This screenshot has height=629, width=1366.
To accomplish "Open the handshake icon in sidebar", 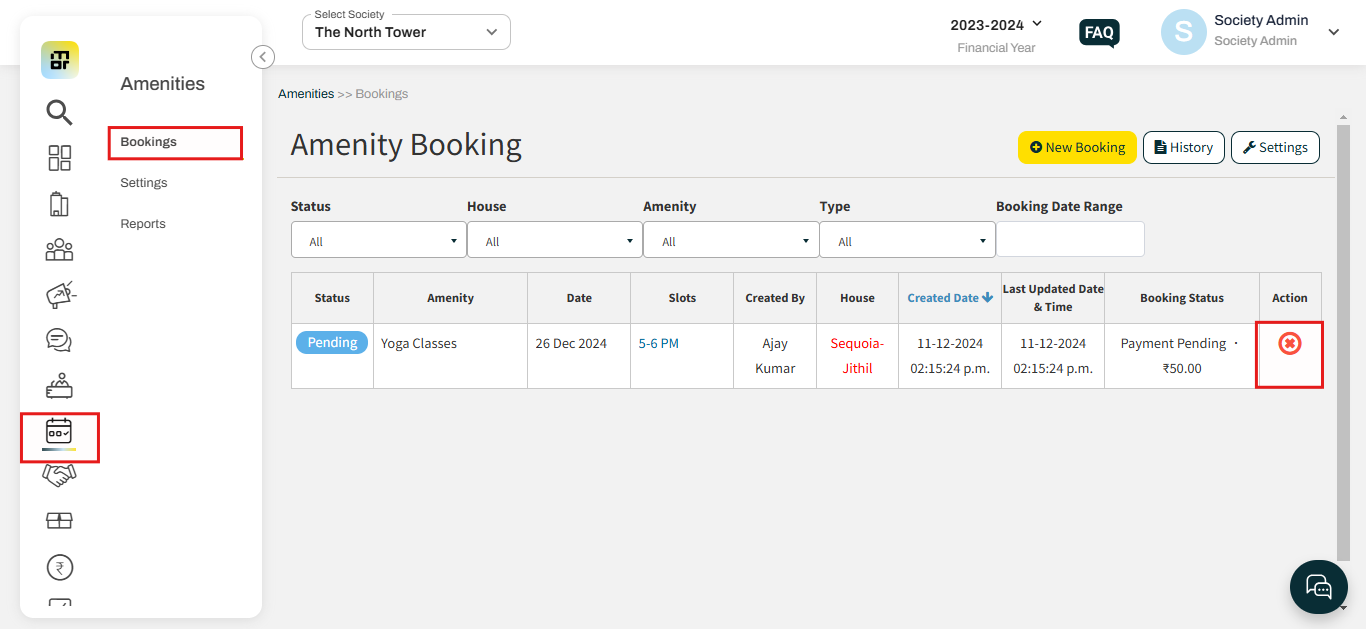I will tap(60, 475).
